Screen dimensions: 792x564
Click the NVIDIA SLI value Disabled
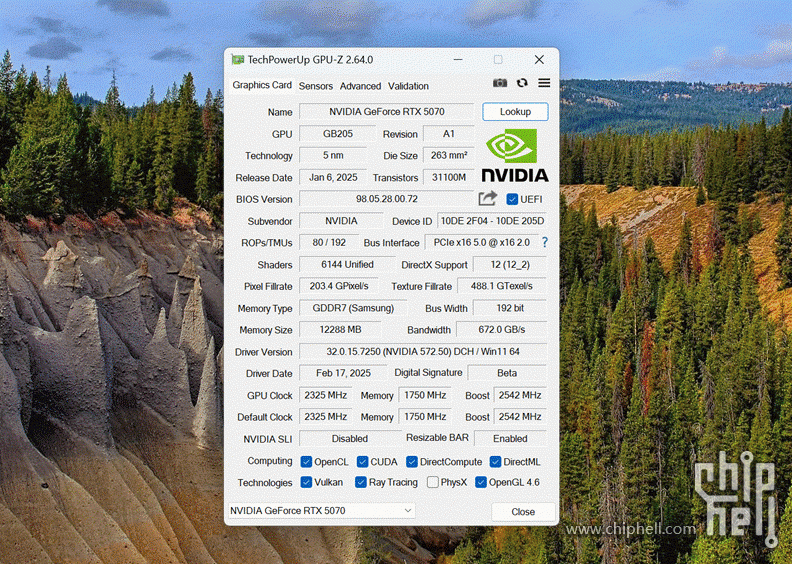click(350, 439)
